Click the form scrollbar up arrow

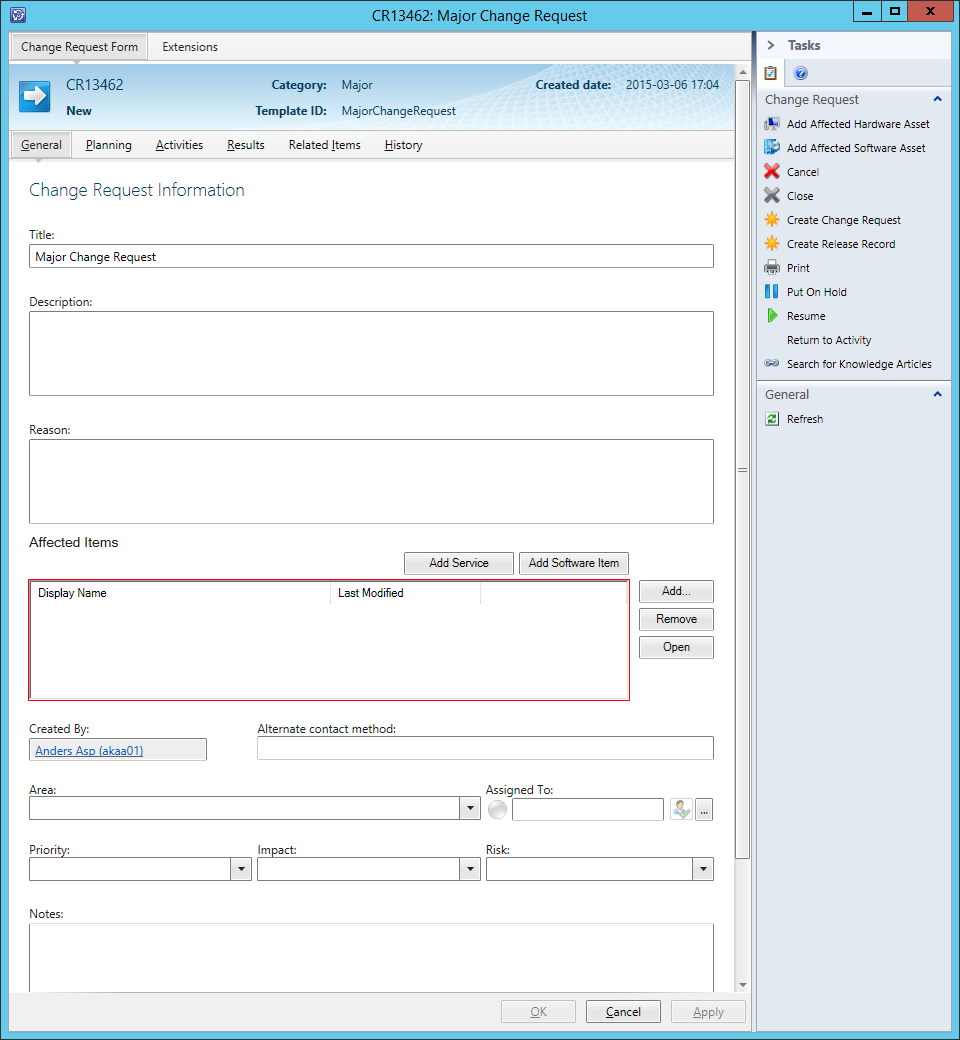[x=742, y=72]
